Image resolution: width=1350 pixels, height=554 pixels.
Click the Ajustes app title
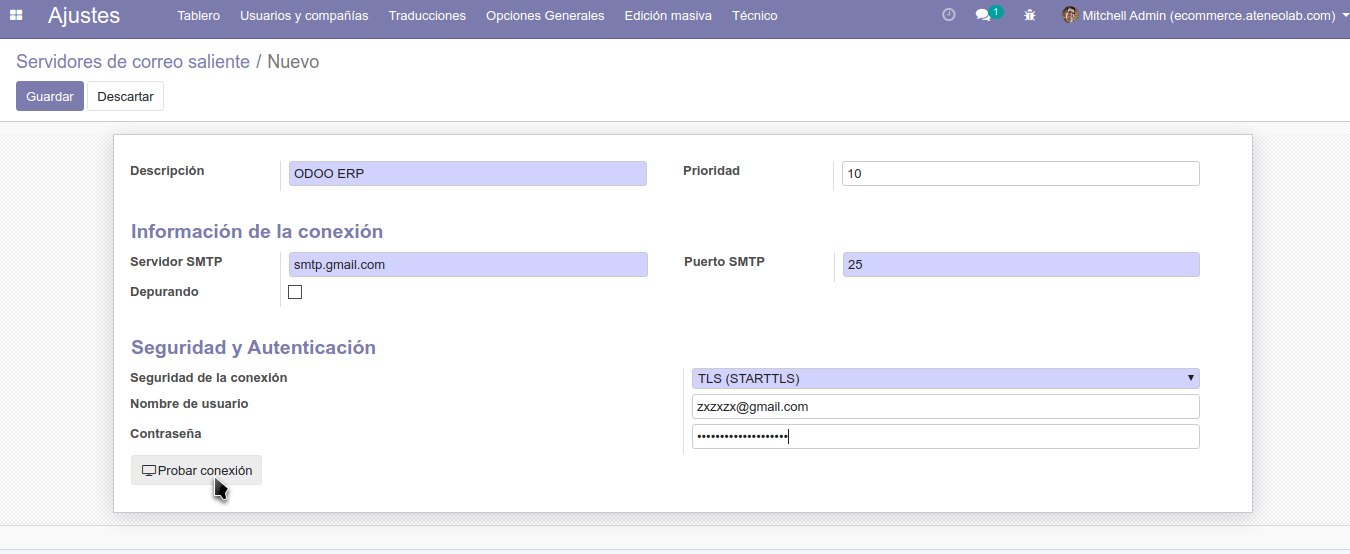click(84, 15)
